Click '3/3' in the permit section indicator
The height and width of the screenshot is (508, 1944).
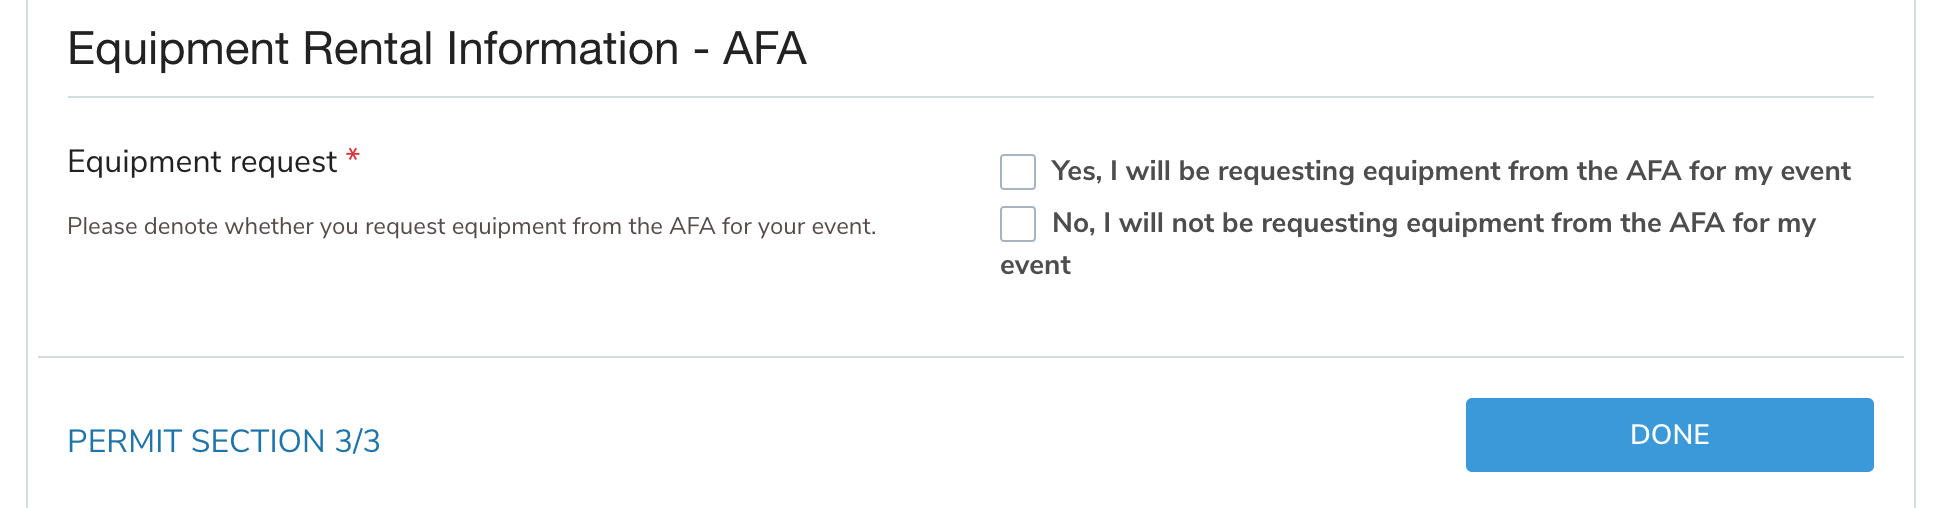coord(357,441)
